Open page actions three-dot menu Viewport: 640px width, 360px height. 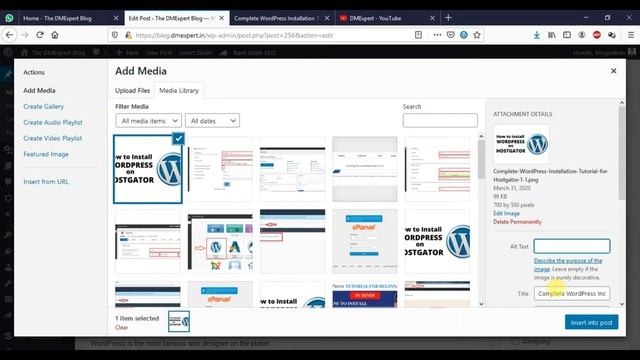pyautogui.click(x=437, y=35)
